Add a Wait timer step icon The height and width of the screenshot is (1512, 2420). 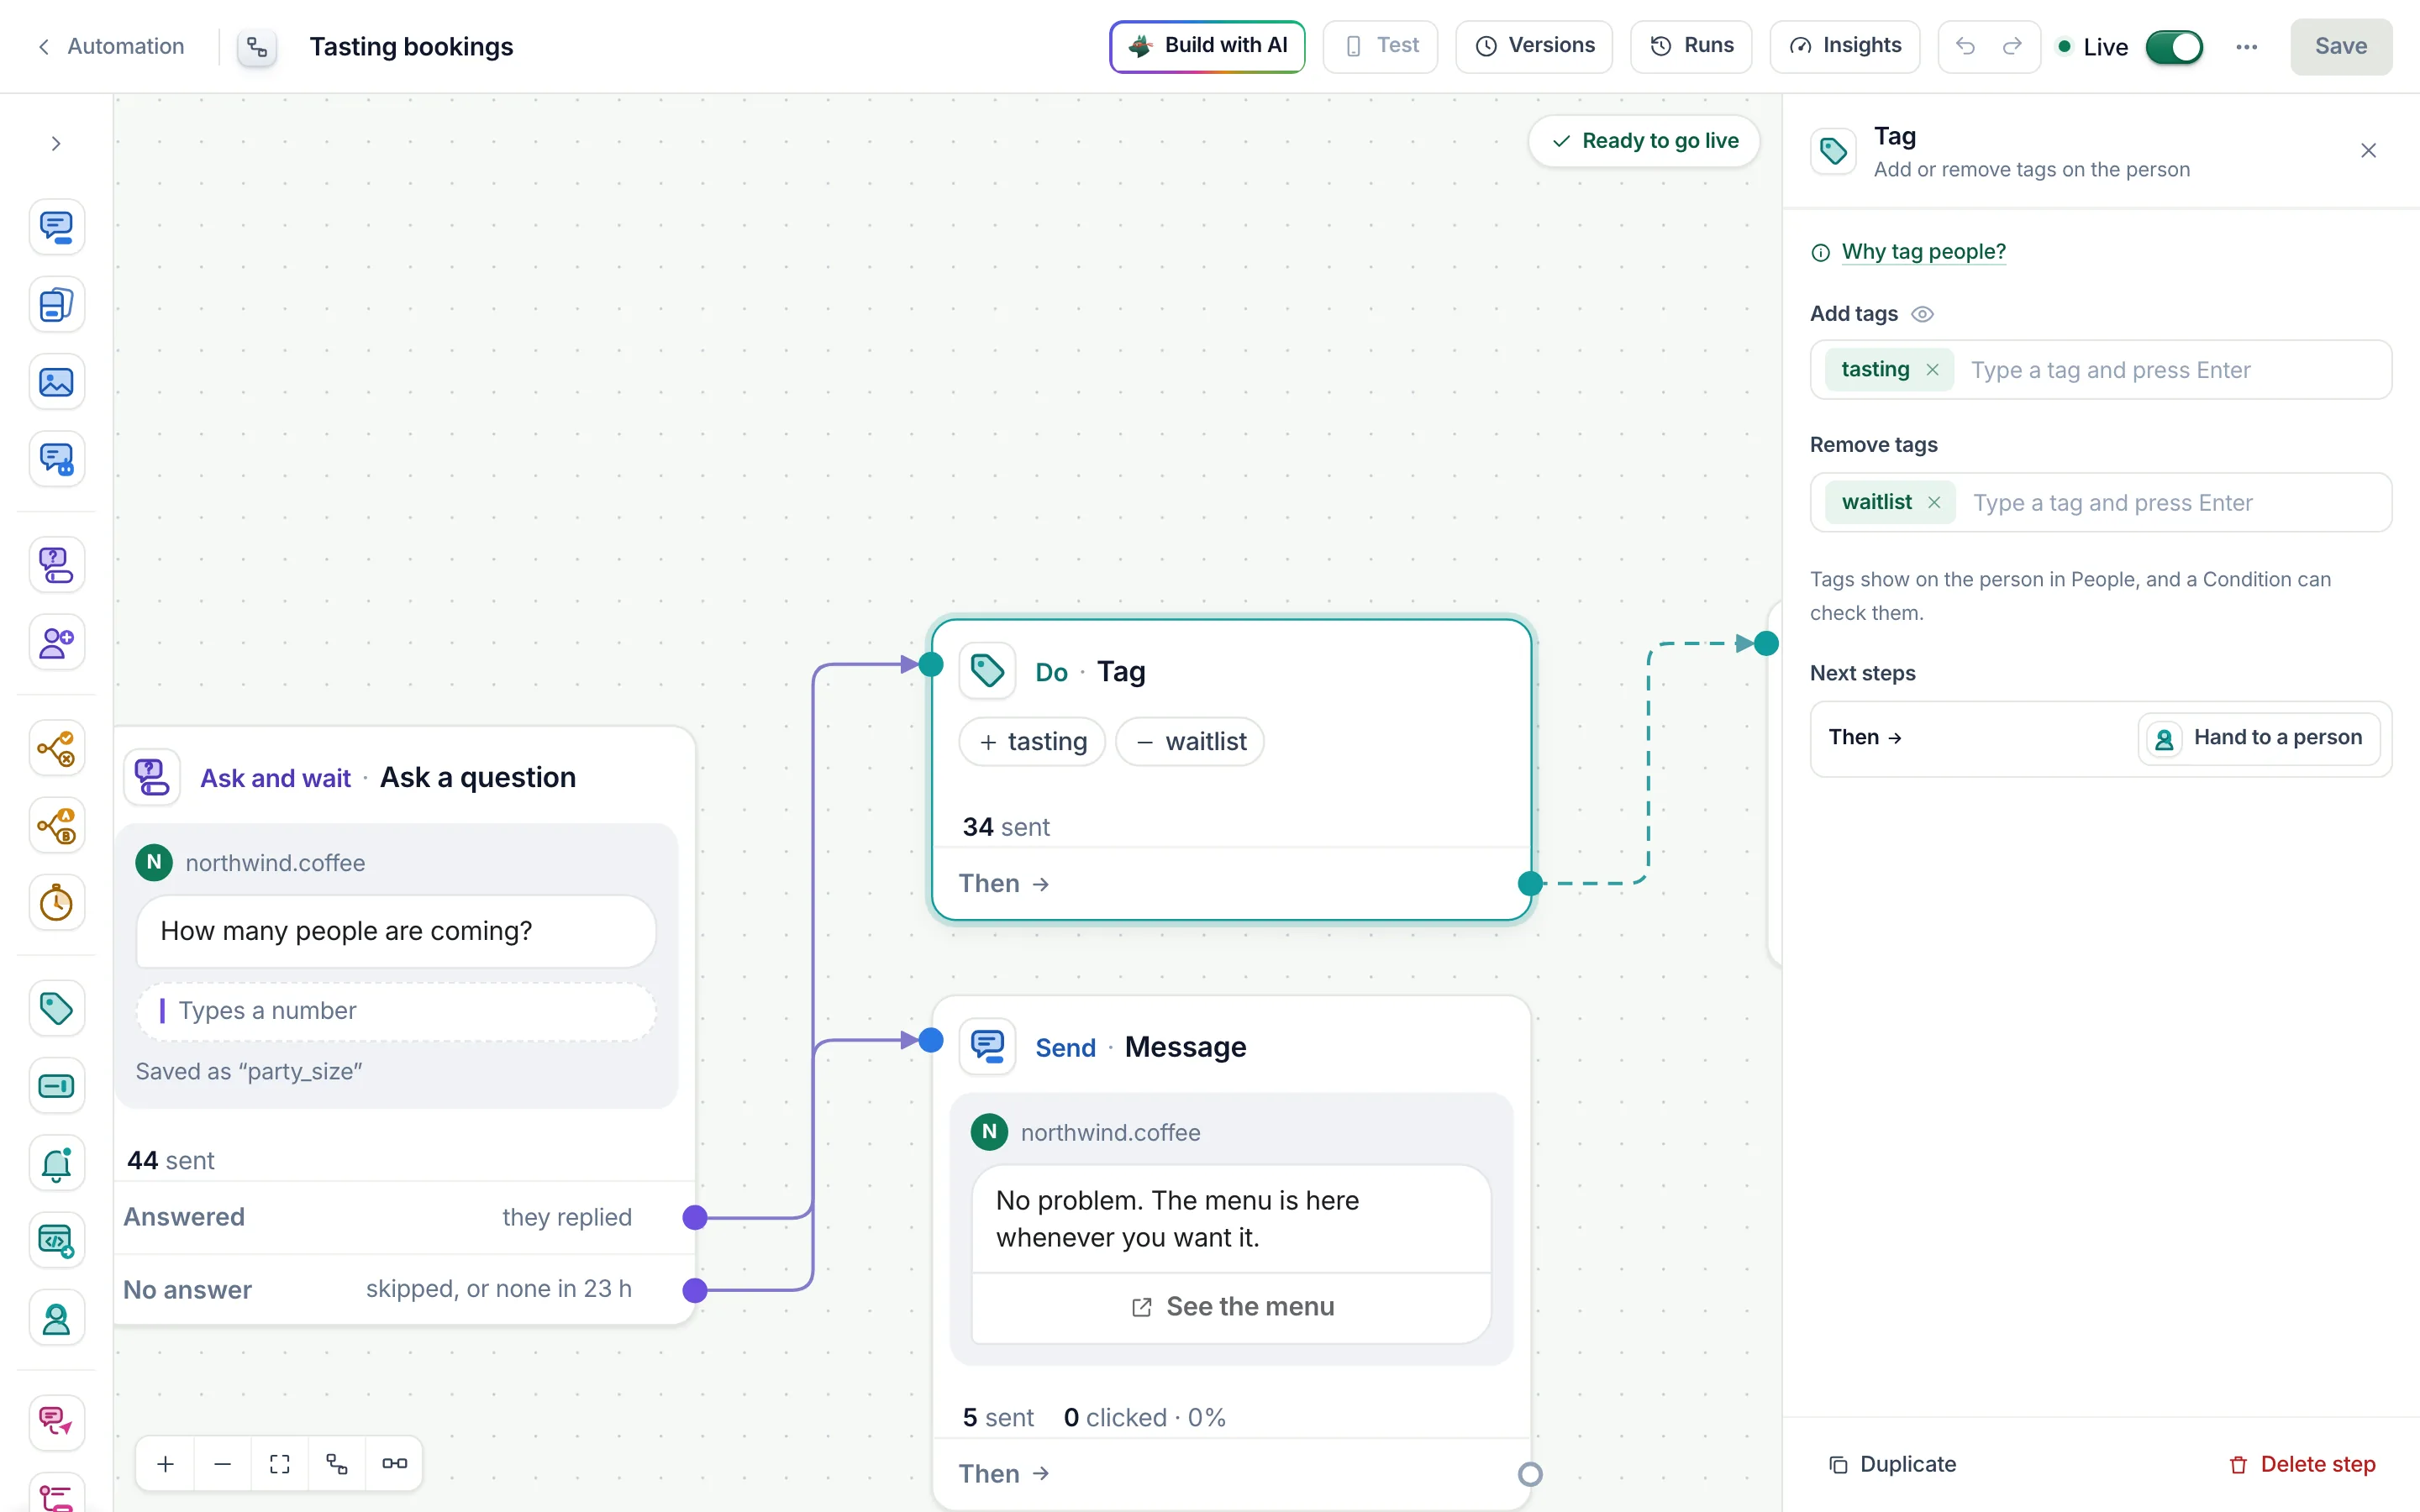pos(56,903)
